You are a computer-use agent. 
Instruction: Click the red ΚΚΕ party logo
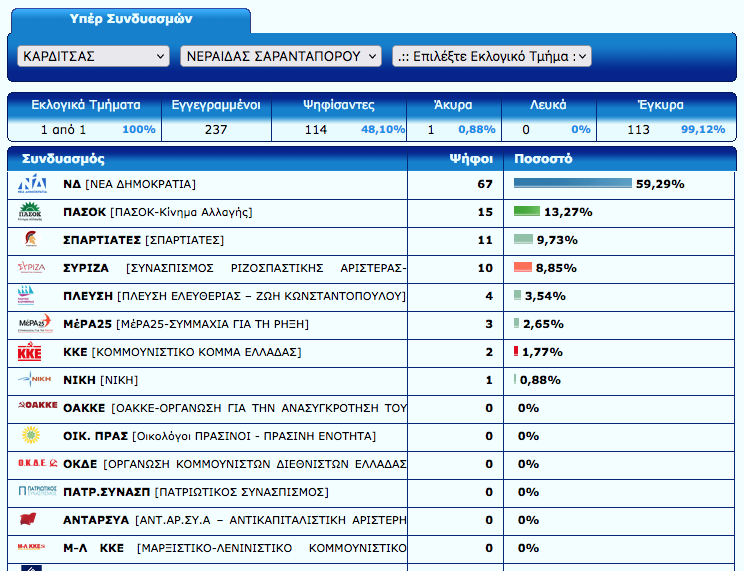(x=30, y=352)
